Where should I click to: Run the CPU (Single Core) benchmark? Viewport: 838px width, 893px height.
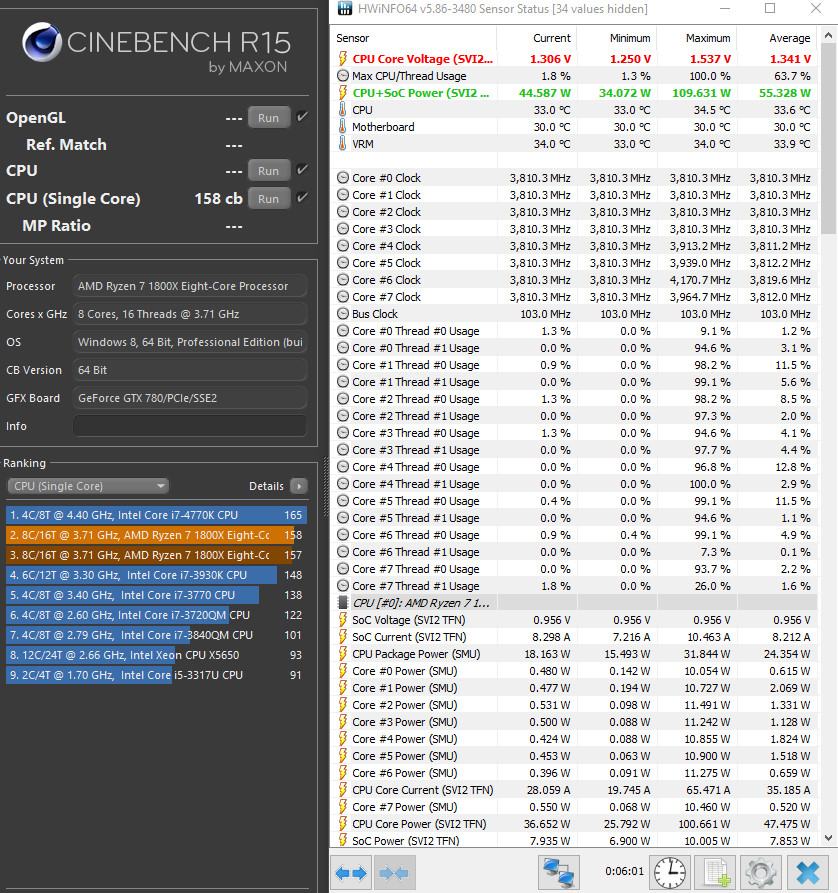coord(268,198)
